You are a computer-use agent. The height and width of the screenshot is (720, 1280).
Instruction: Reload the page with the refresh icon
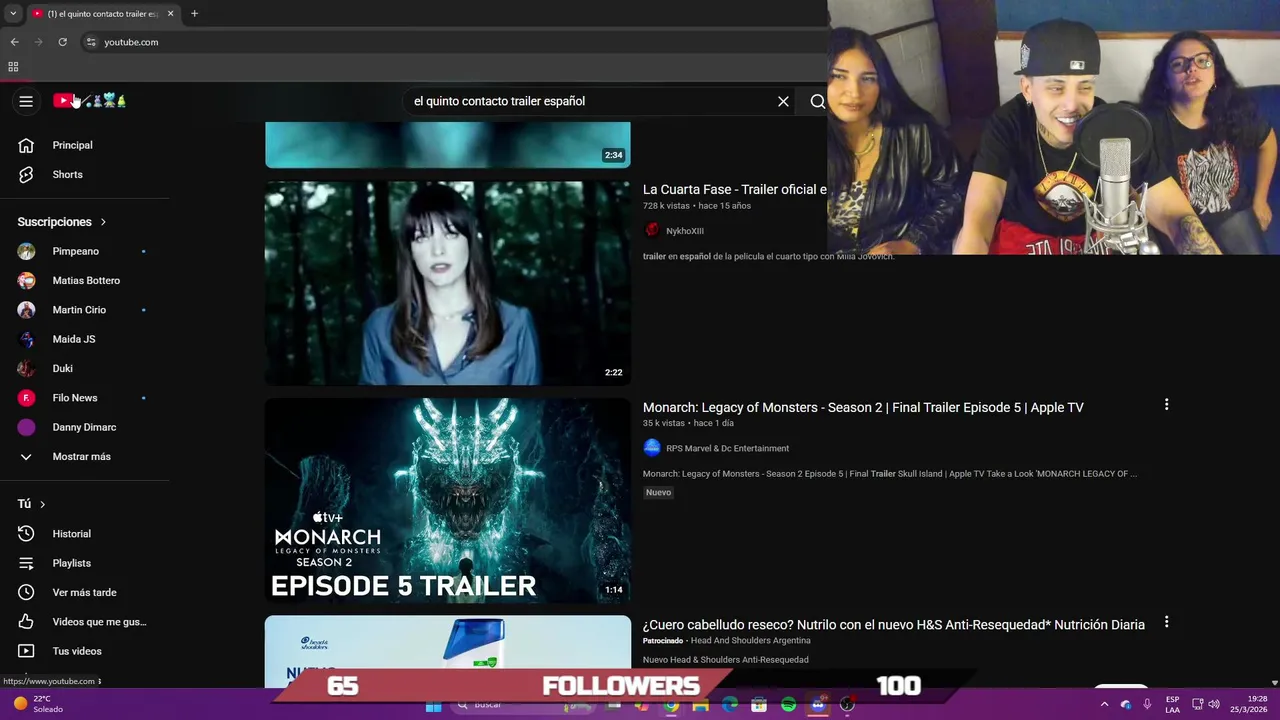pyautogui.click(x=62, y=42)
